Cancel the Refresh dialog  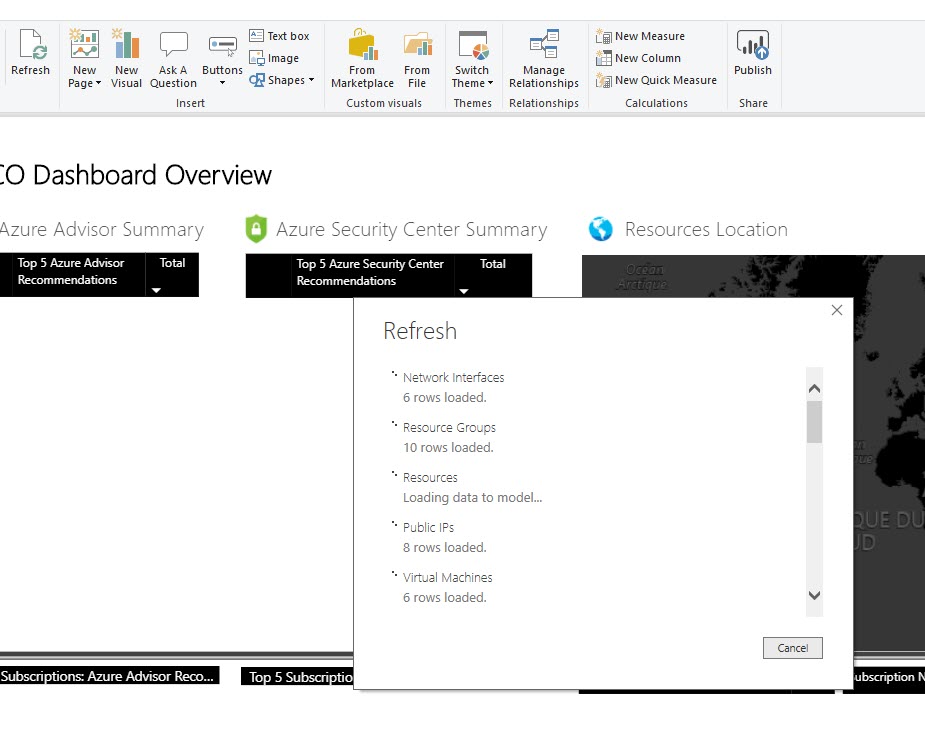[792, 648]
